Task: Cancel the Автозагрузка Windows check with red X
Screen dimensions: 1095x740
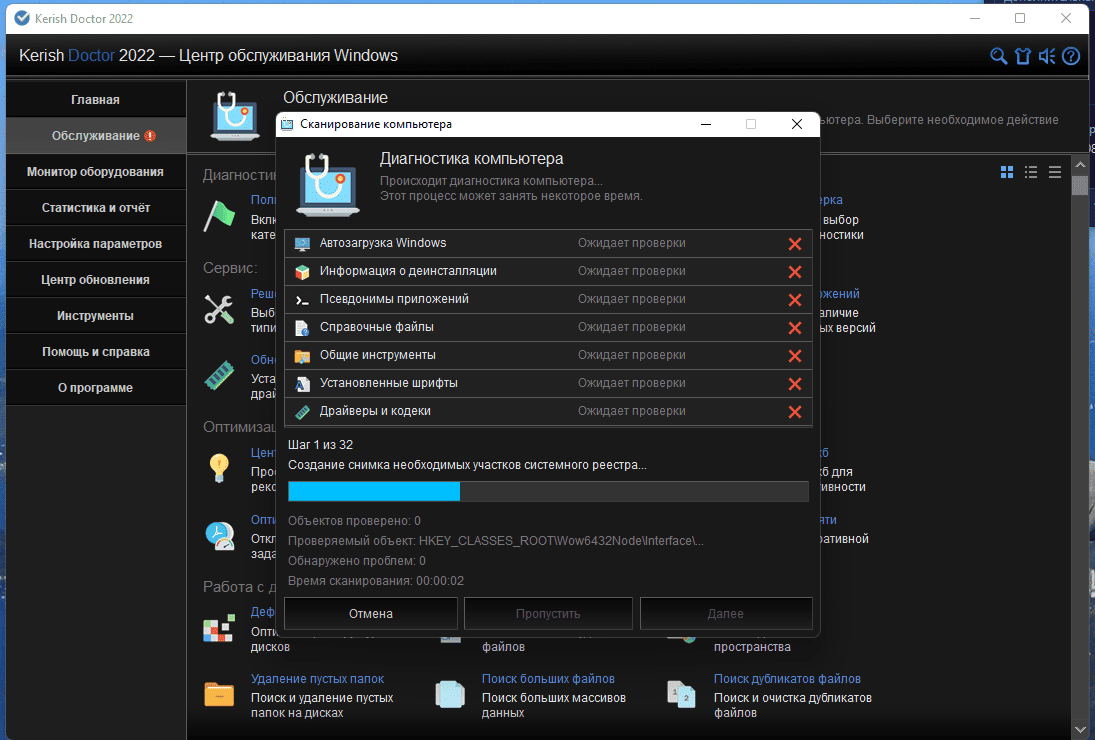Action: pos(795,244)
